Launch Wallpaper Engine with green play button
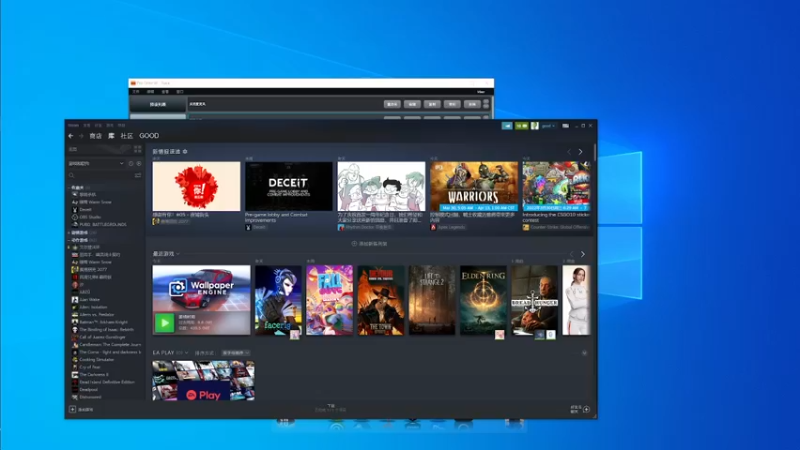Screen dimensions: 800x450 (164, 323)
